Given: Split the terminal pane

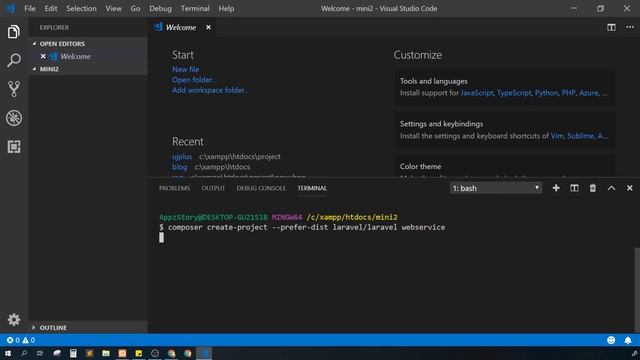Looking at the screenshot, I should click(574, 188).
